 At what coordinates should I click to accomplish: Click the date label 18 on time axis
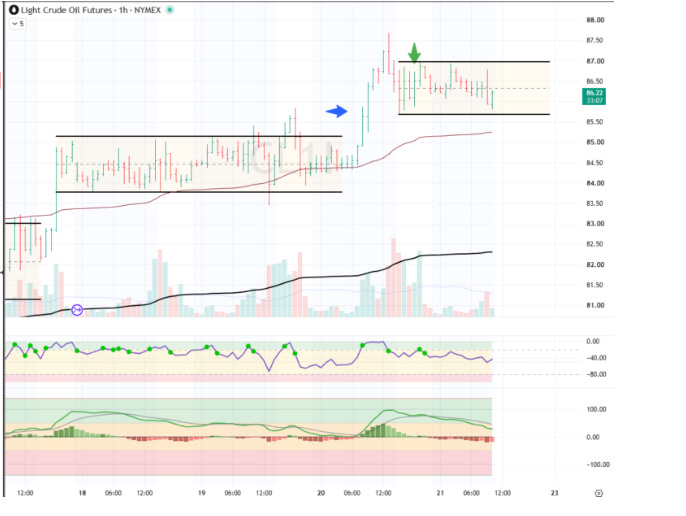[x=82, y=493]
